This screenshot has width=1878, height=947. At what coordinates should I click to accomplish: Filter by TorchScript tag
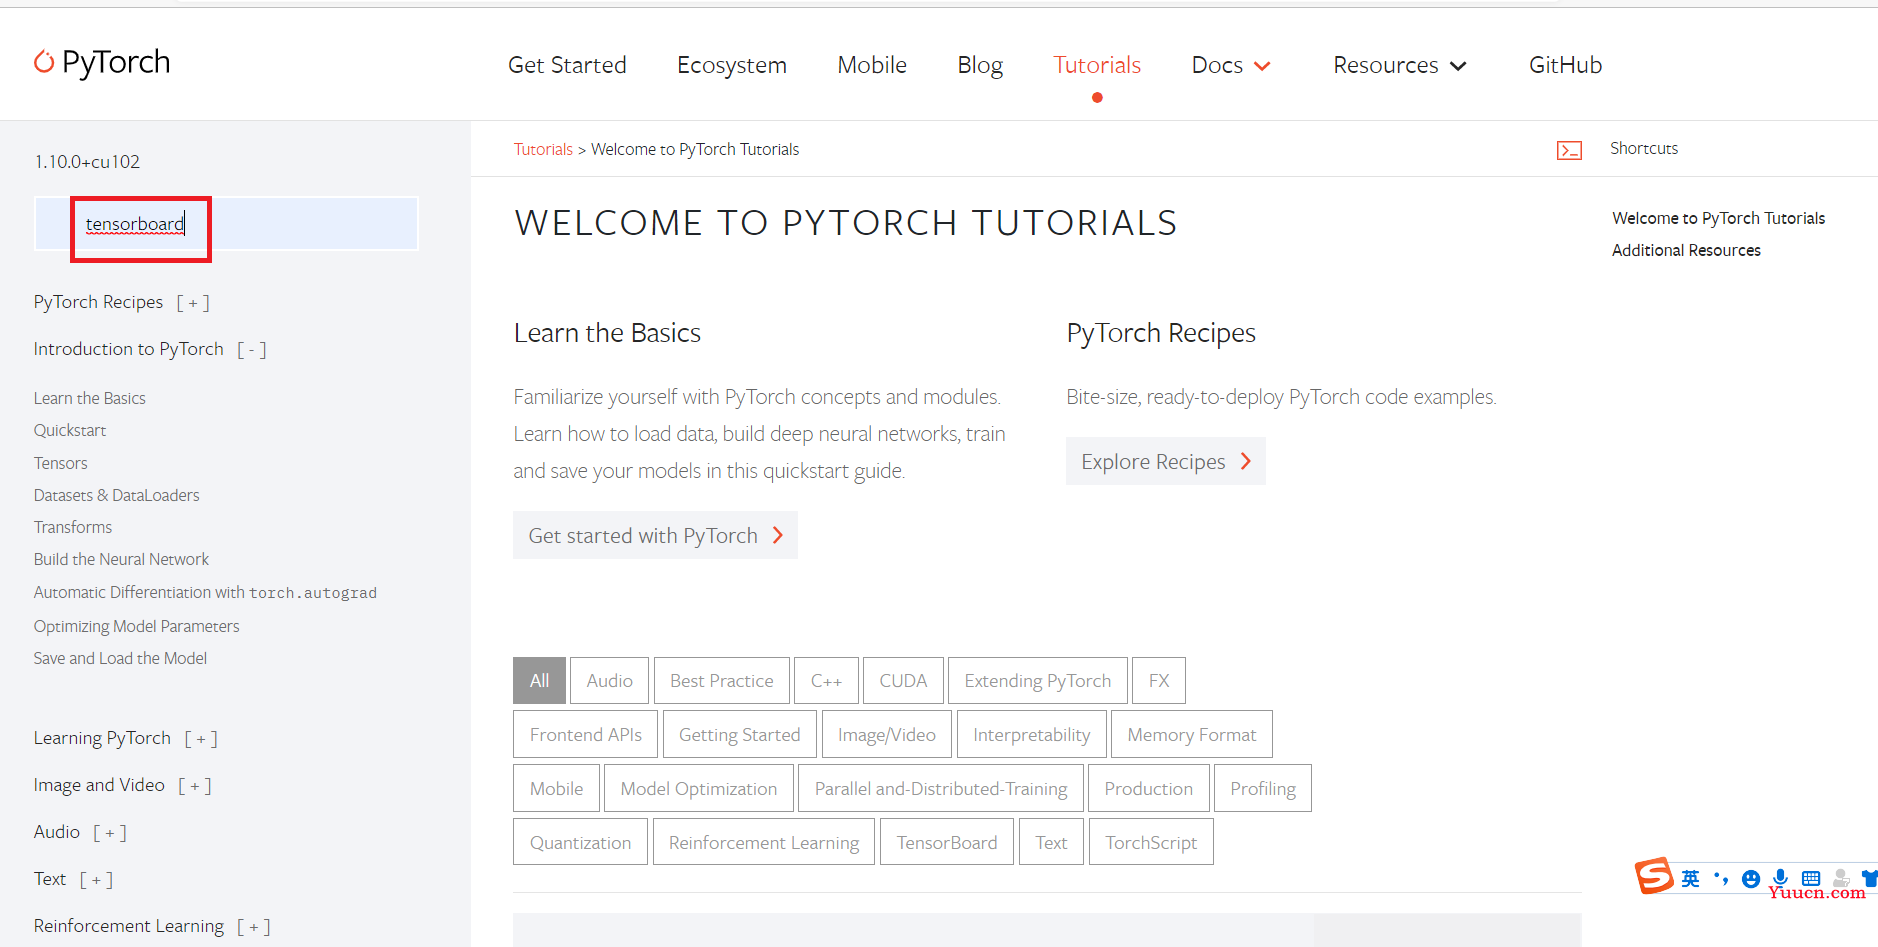pyautogui.click(x=1151, y=842)
